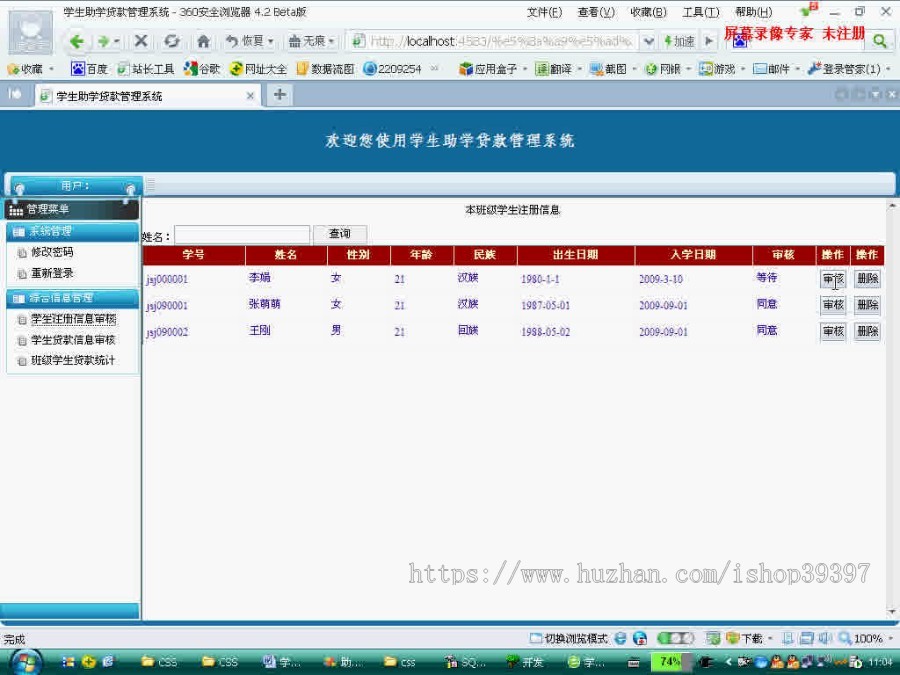Click the 加速 accelerate button
The height and width of the screenshot is (675, 900).
679,41
